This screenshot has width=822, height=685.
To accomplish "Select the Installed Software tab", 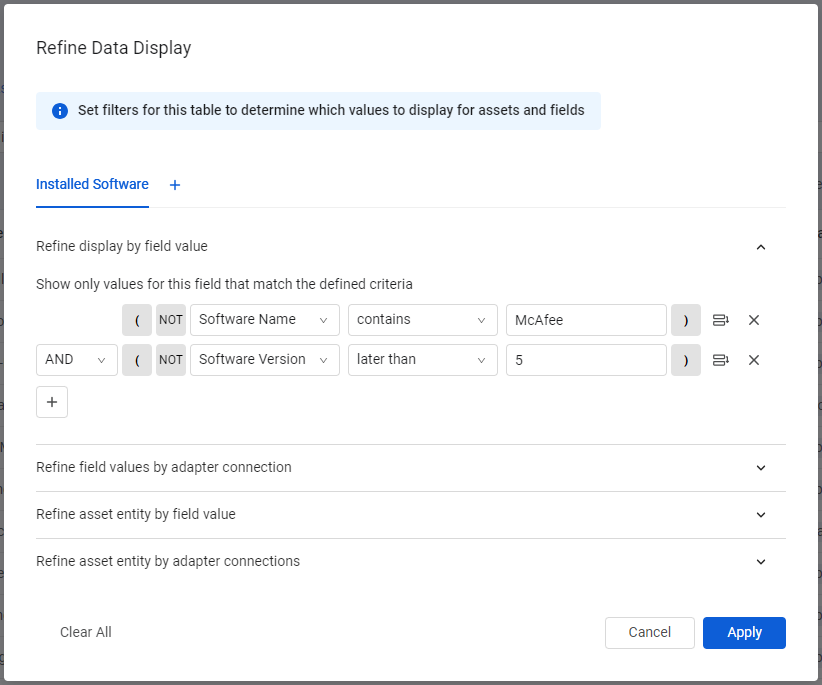I will click(92, 184).
